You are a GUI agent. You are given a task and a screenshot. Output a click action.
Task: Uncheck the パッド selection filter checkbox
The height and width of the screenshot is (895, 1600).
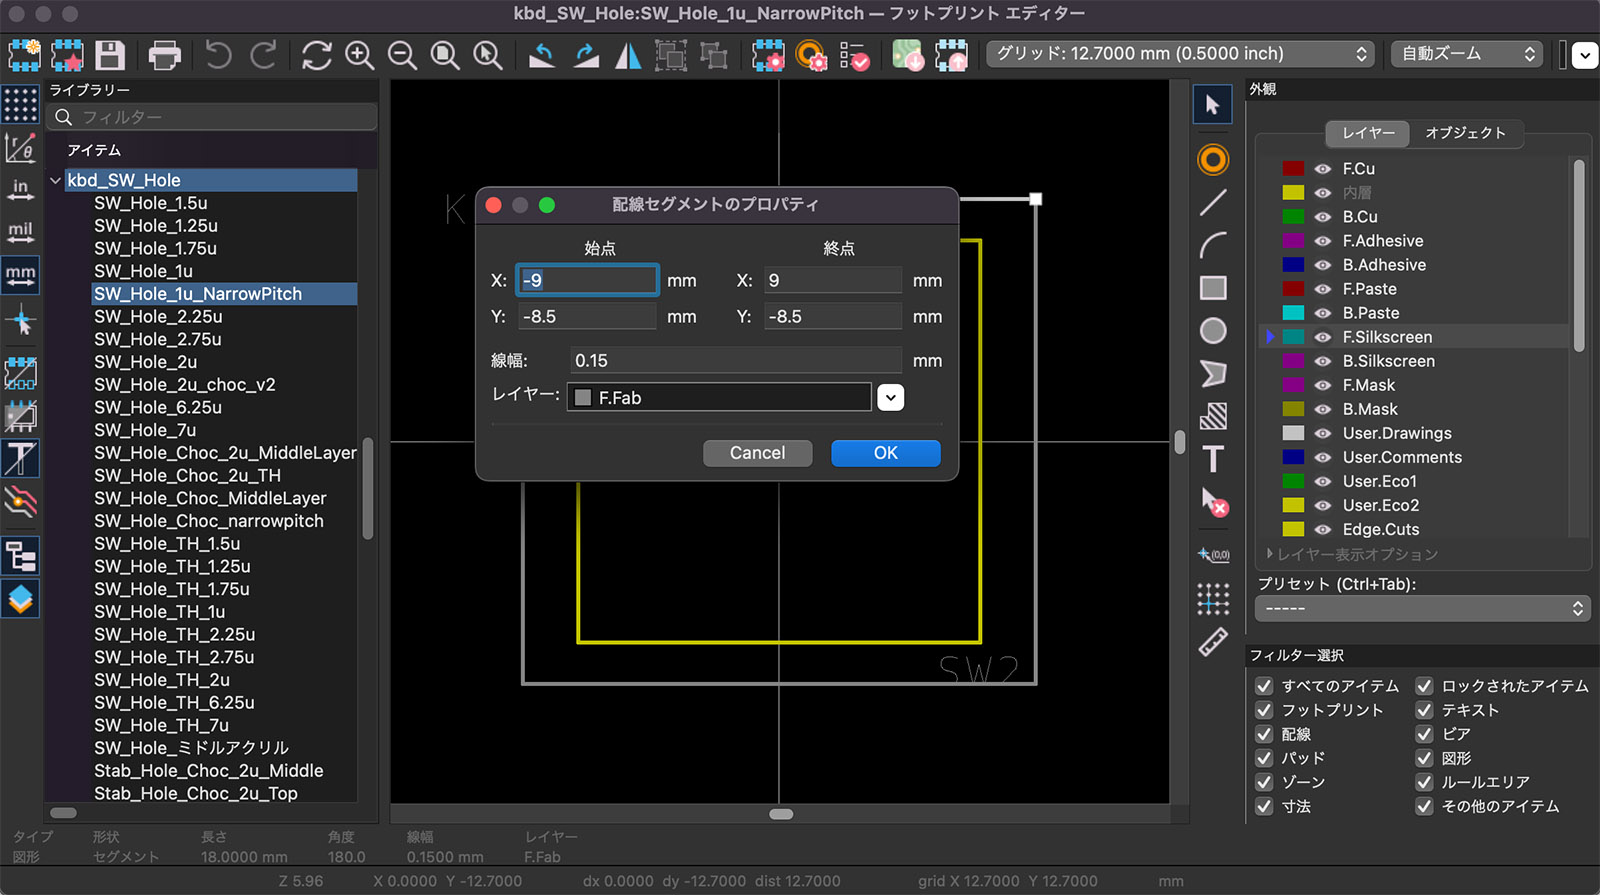[x=1264, y=758]
